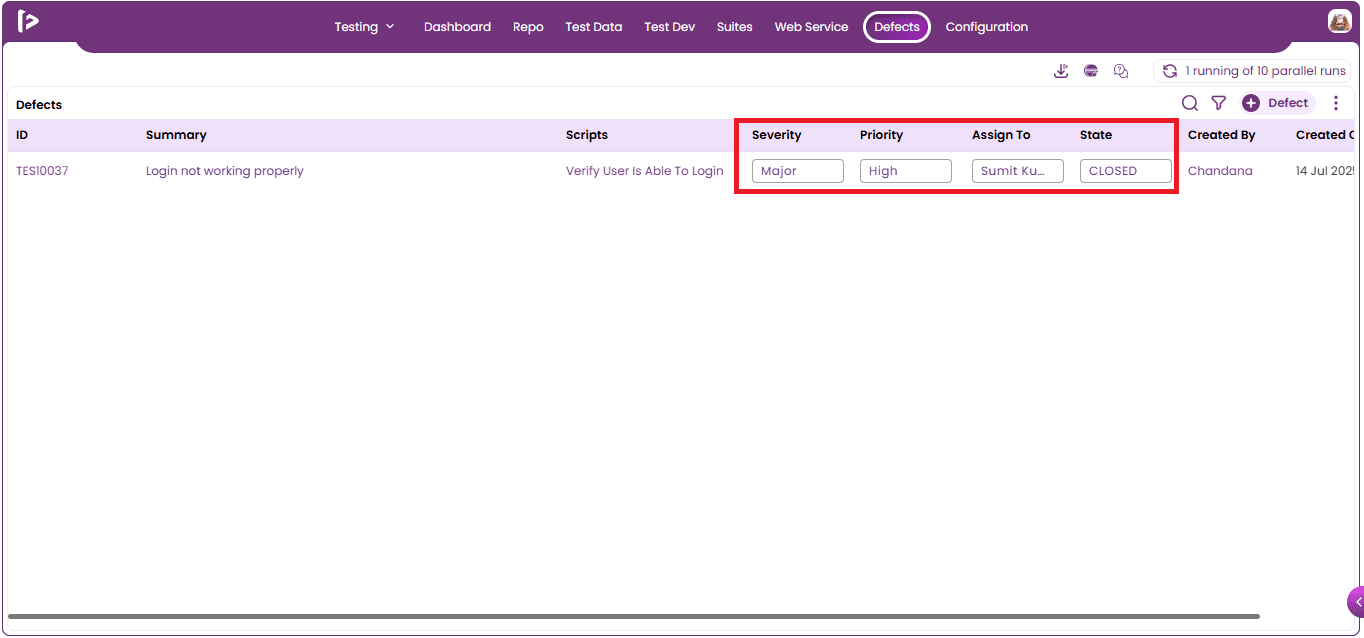This screenshot has width=1364, height=638.
Task: Go to the Dashboard tab
Action: [x=457, y=27]
